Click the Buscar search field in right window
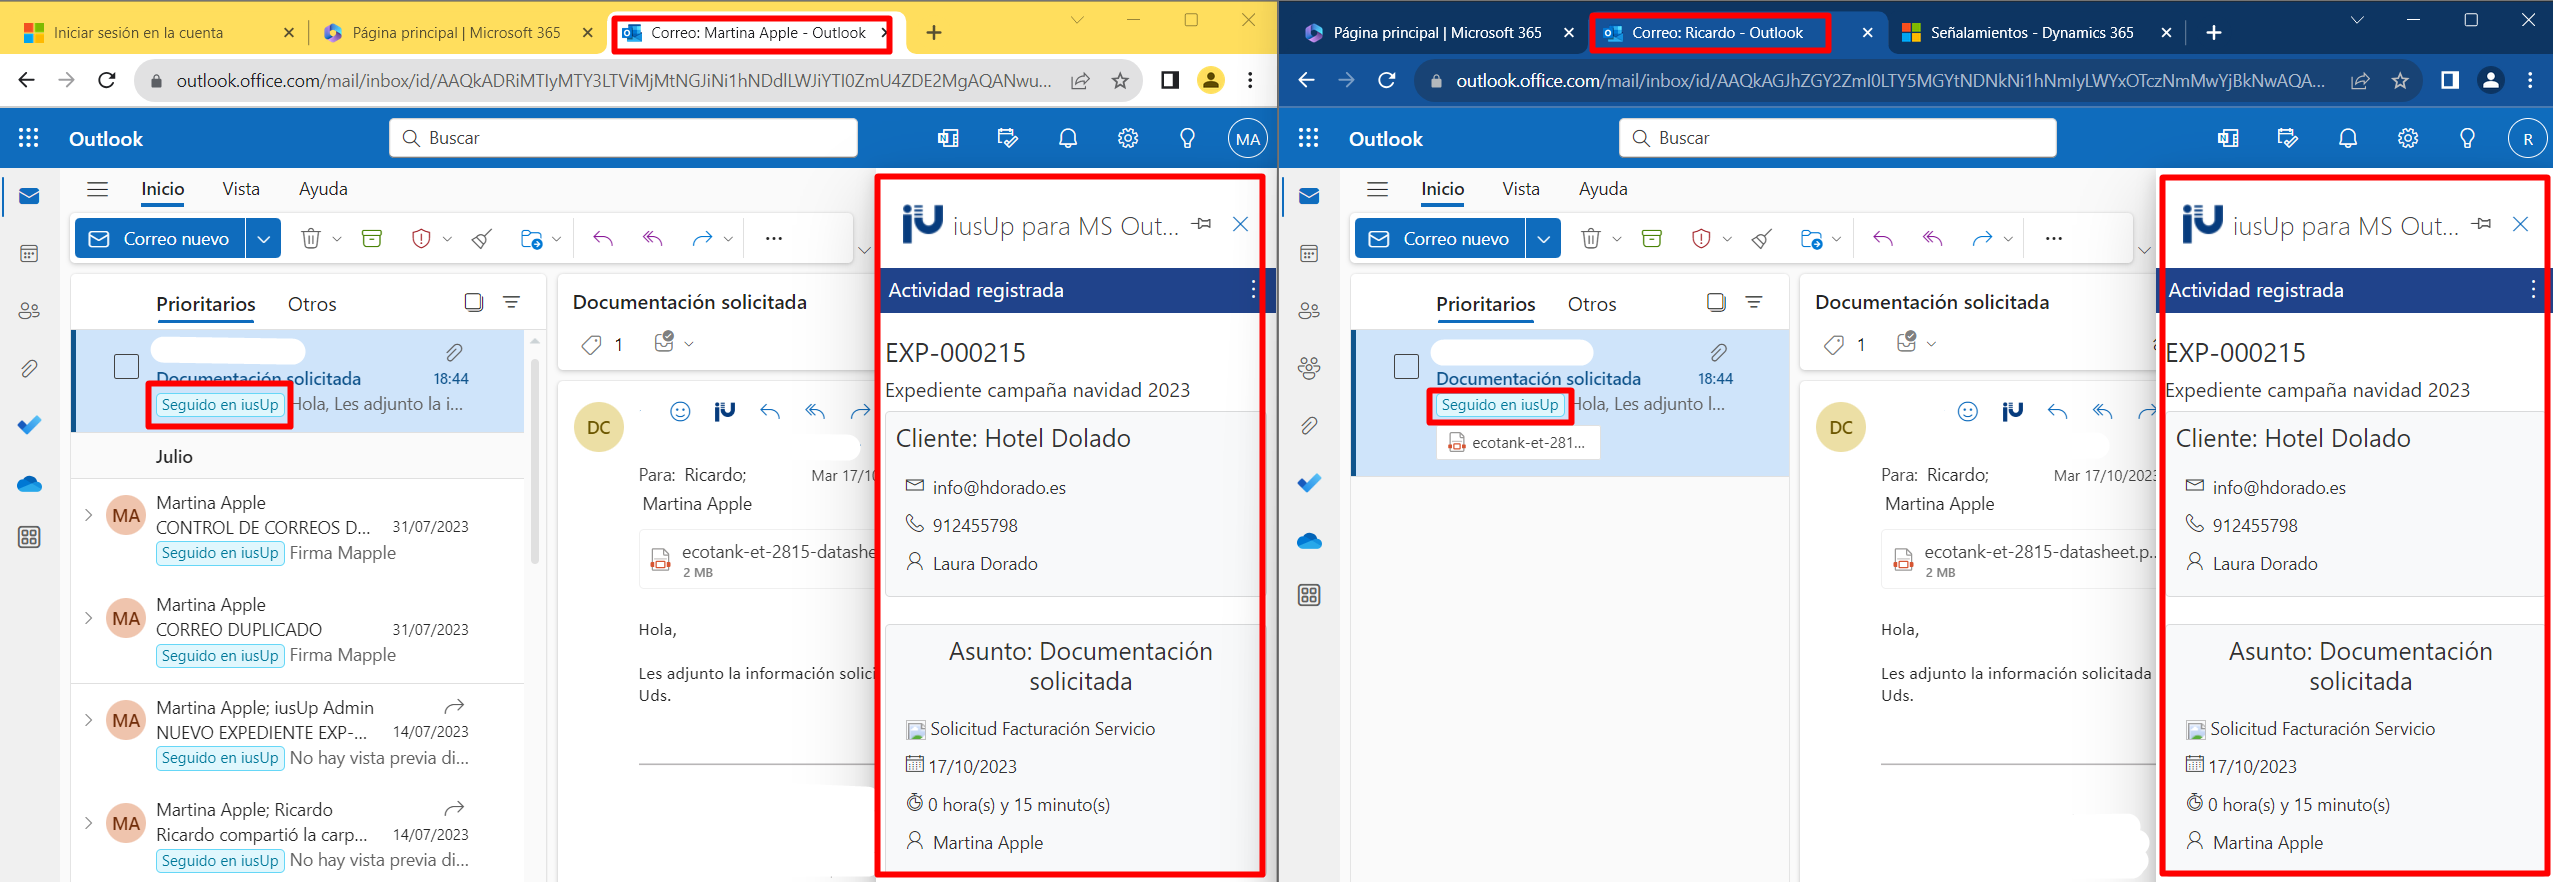Image resolution: width=2553 pixels, height=882 pixels. click(1840, 138)
